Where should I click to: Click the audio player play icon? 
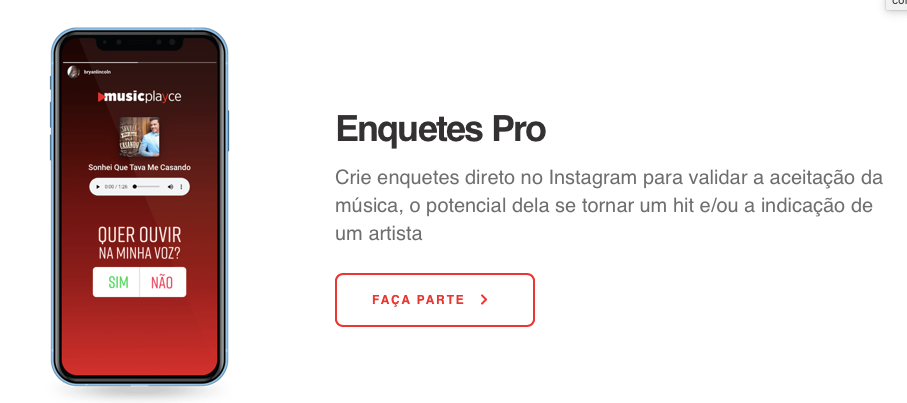98,187
